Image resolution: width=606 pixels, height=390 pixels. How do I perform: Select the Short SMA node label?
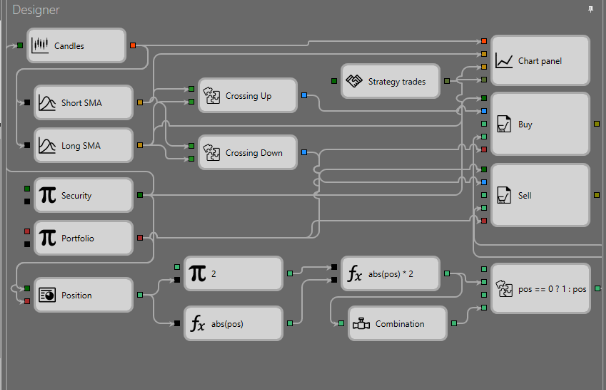[82, 103]
